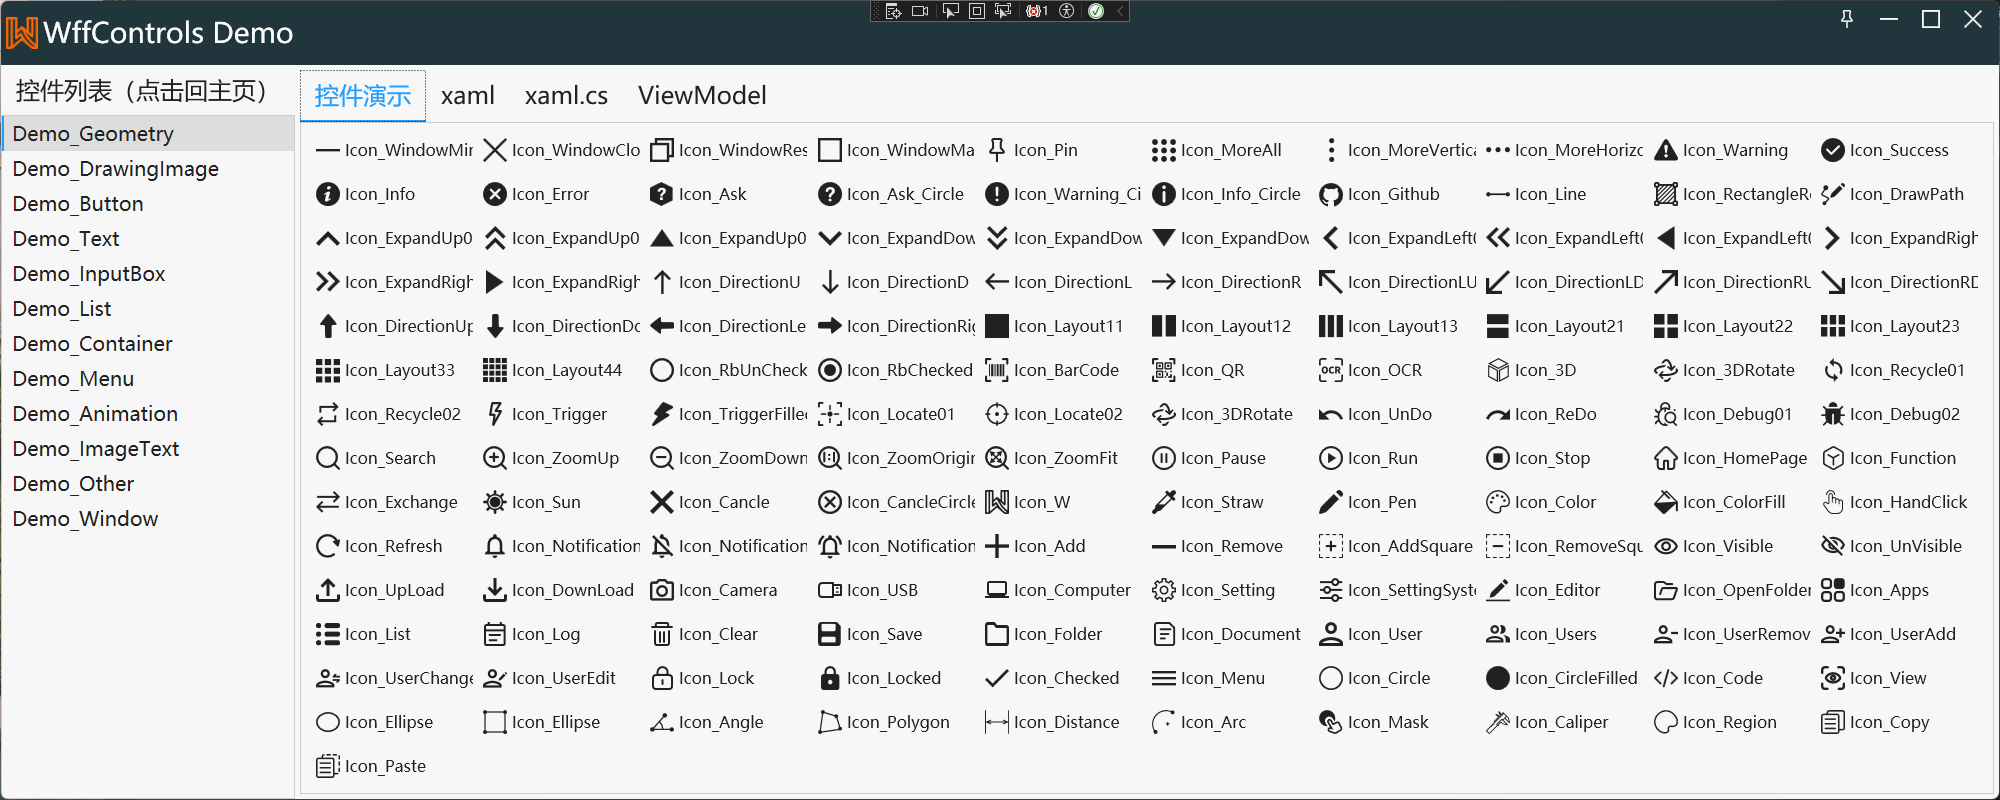Viewport: 2000px width, 800px height.
Task: Click the 控件列表 header to return home
Action: click(x=145, y=91)
